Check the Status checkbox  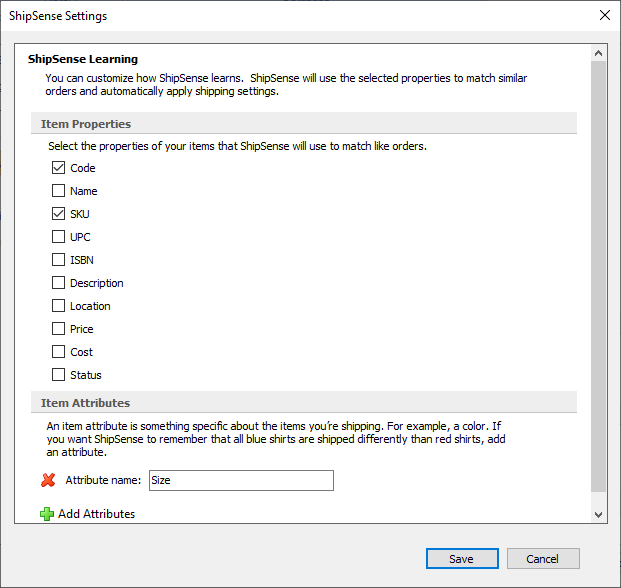coord(58,375)
